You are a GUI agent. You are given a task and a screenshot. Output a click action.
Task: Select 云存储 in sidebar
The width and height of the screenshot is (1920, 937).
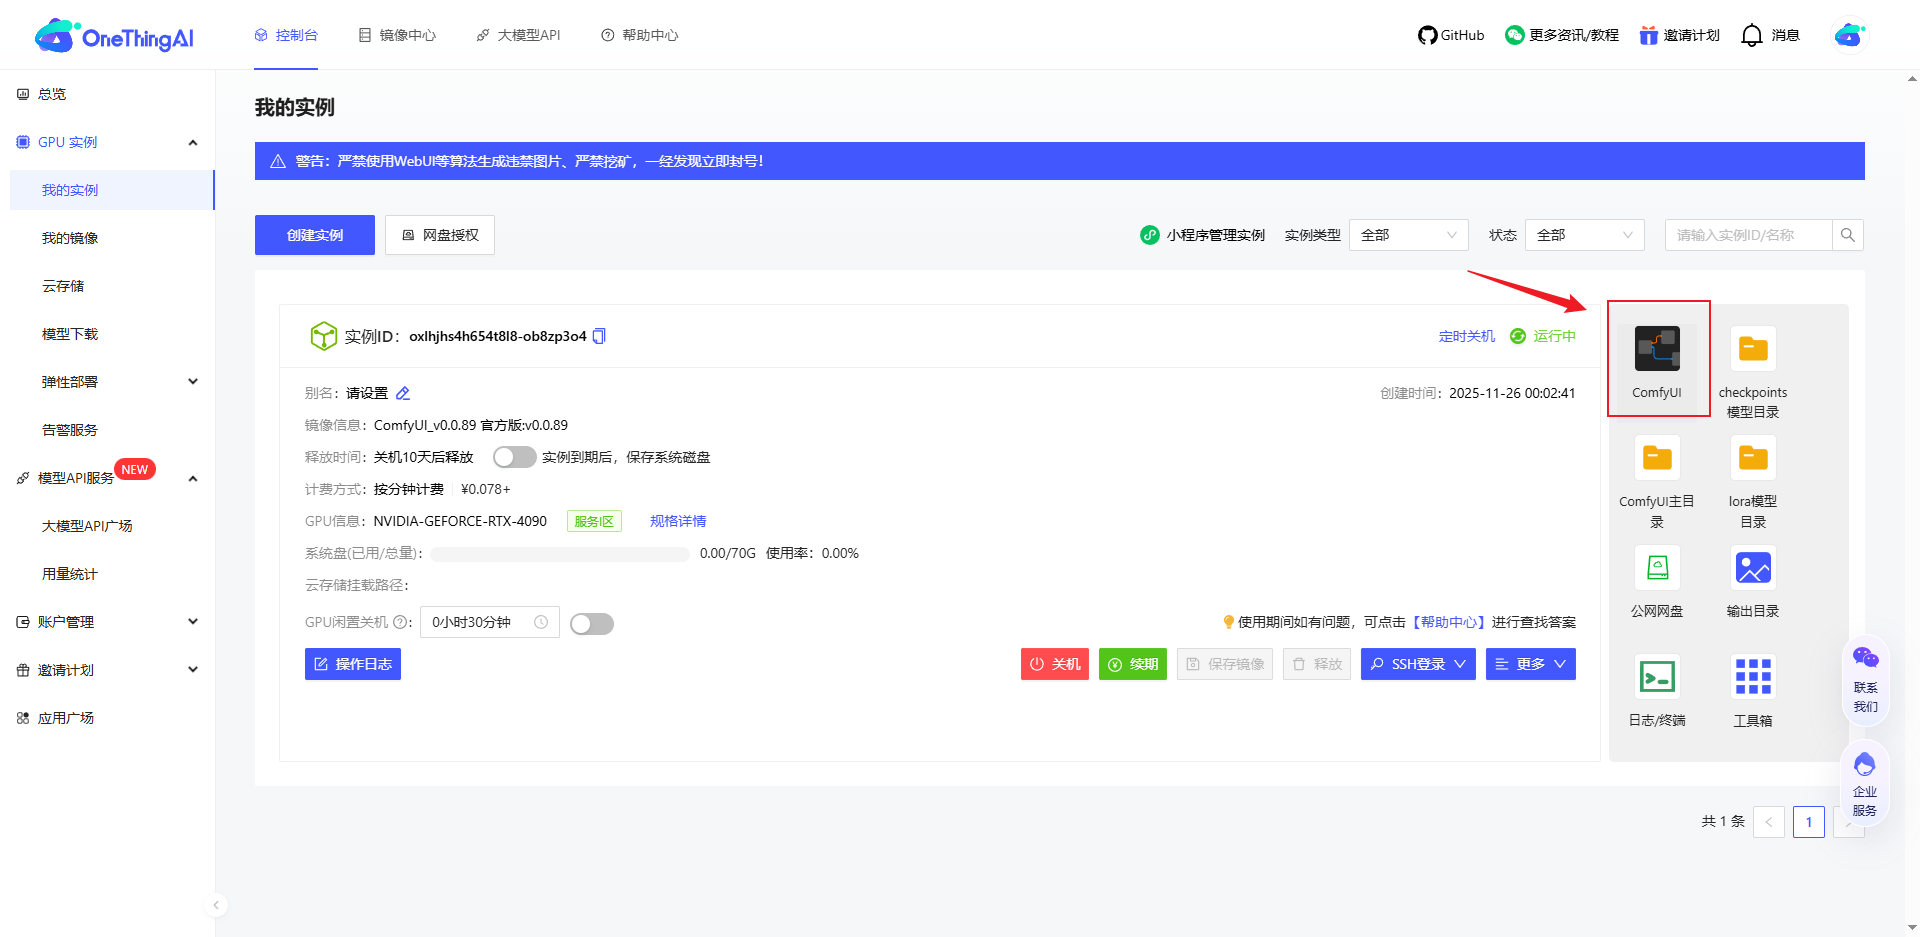point(63,286)
